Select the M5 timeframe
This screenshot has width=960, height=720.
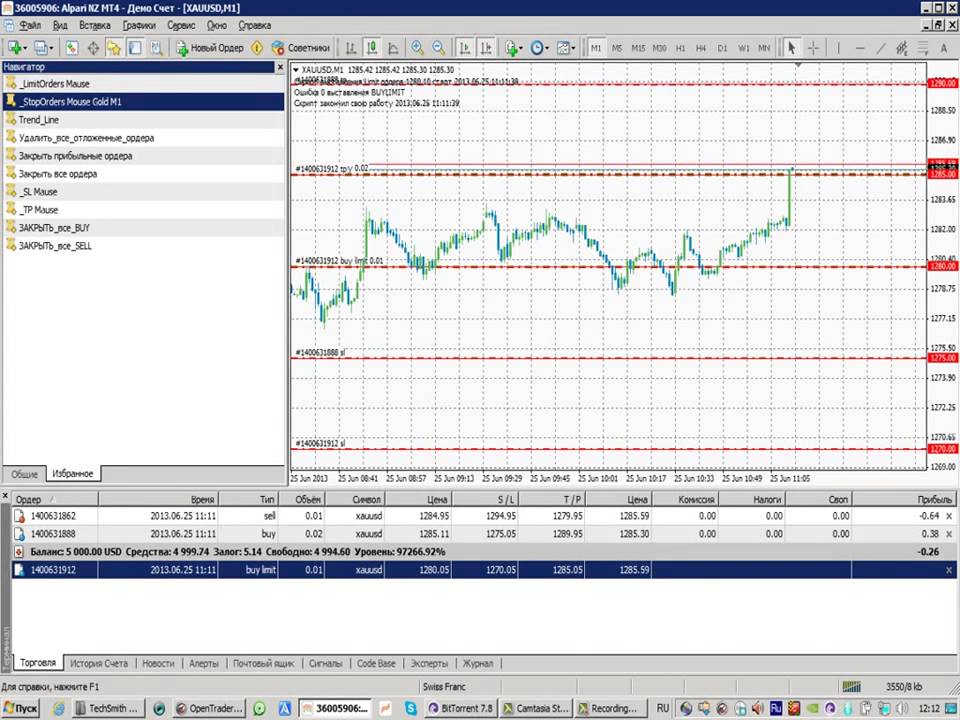(x=617, y=48)
